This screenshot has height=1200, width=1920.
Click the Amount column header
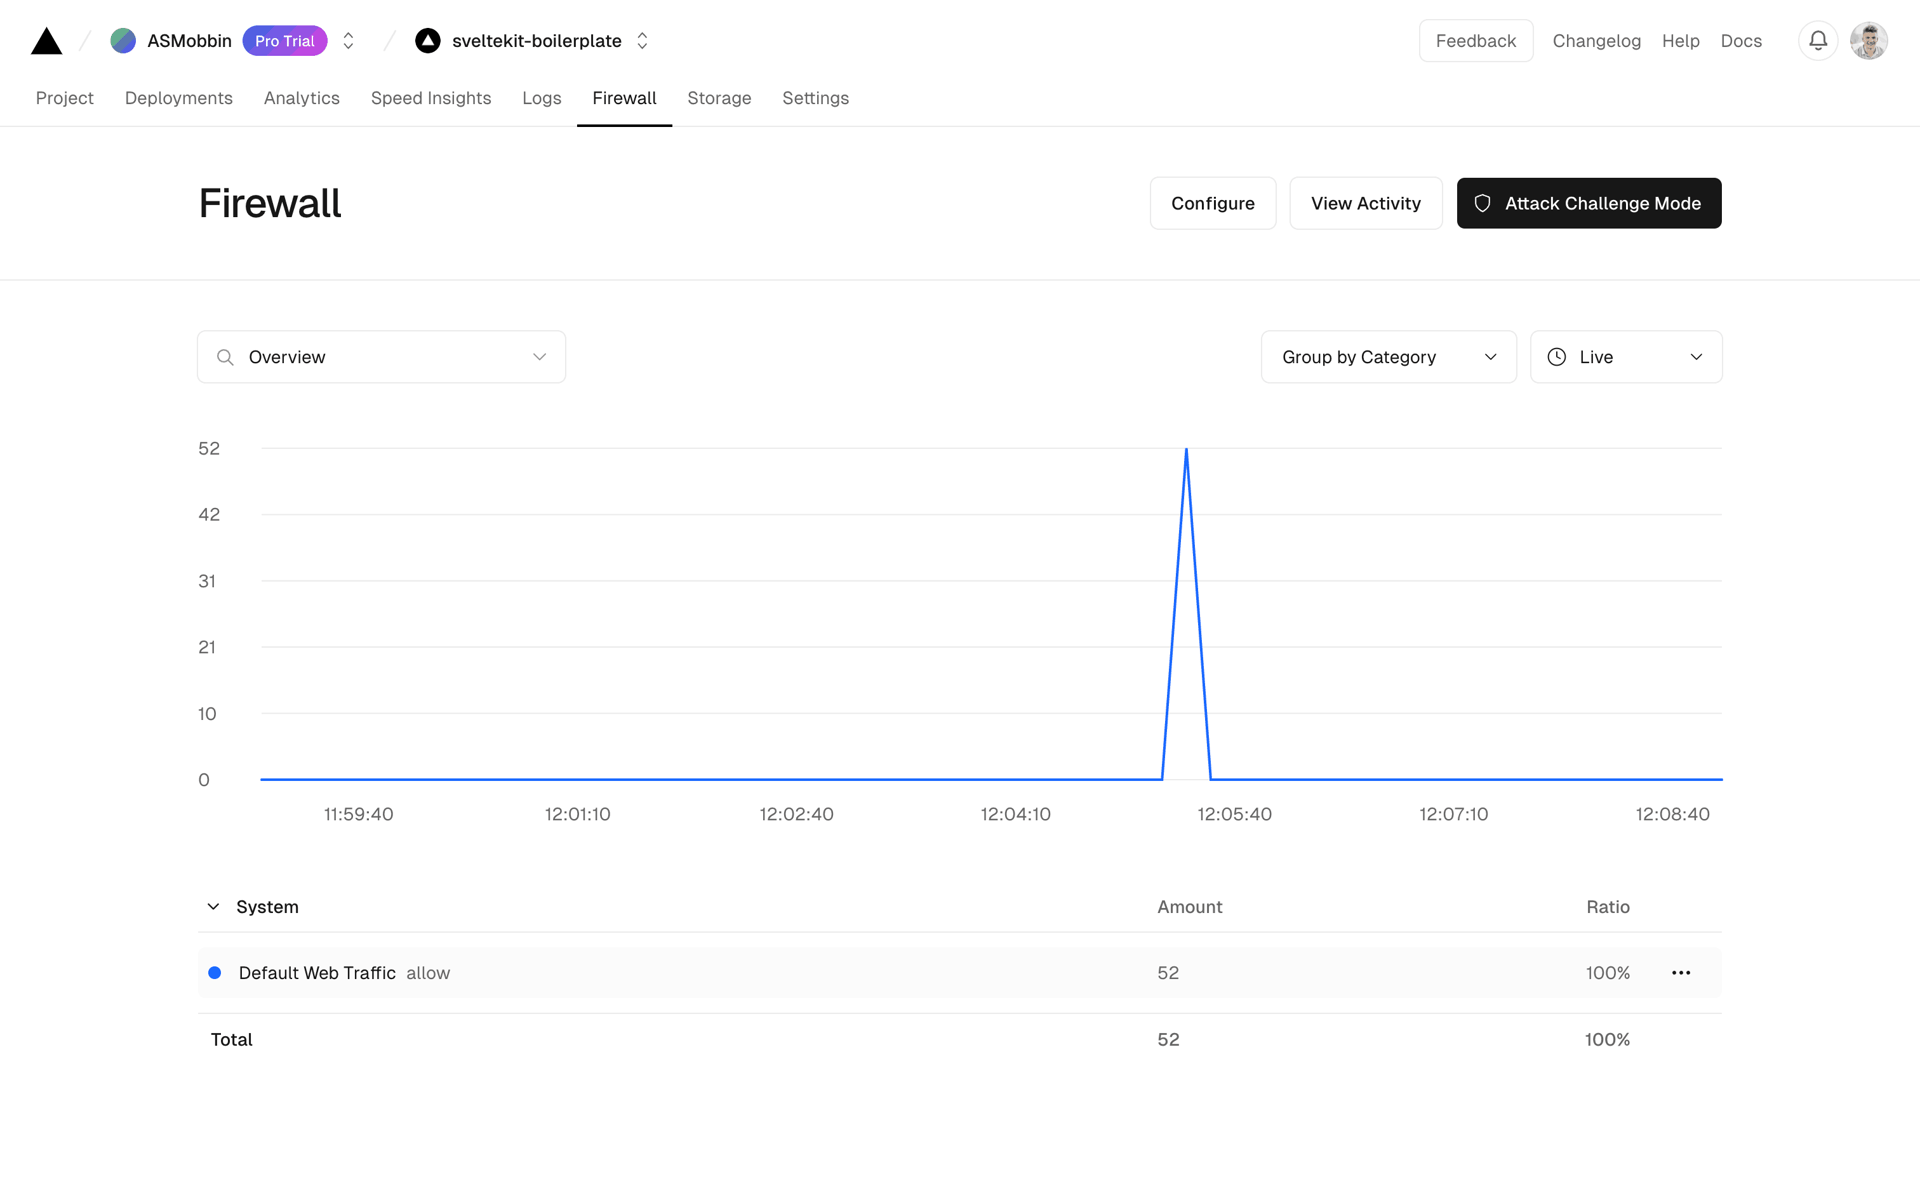click(1190, 907)
